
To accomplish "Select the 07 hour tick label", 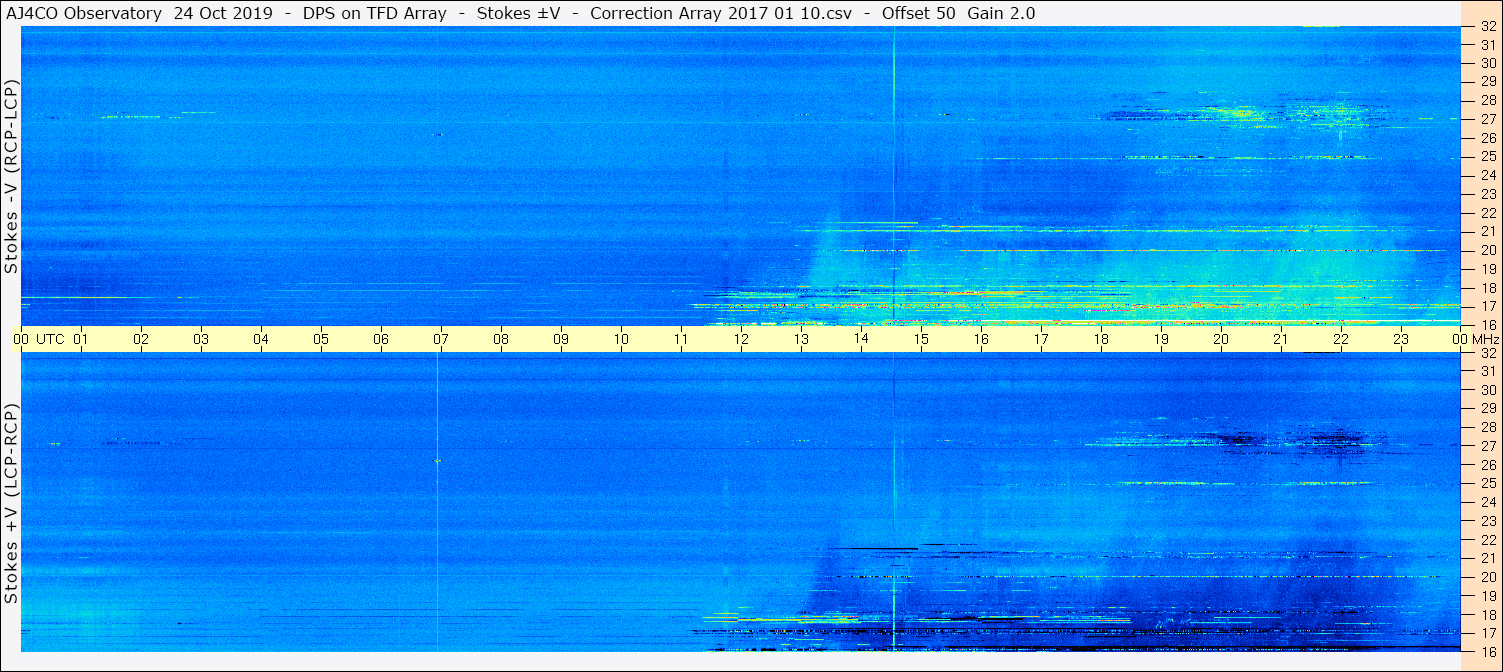I will [x=441, y=339].
